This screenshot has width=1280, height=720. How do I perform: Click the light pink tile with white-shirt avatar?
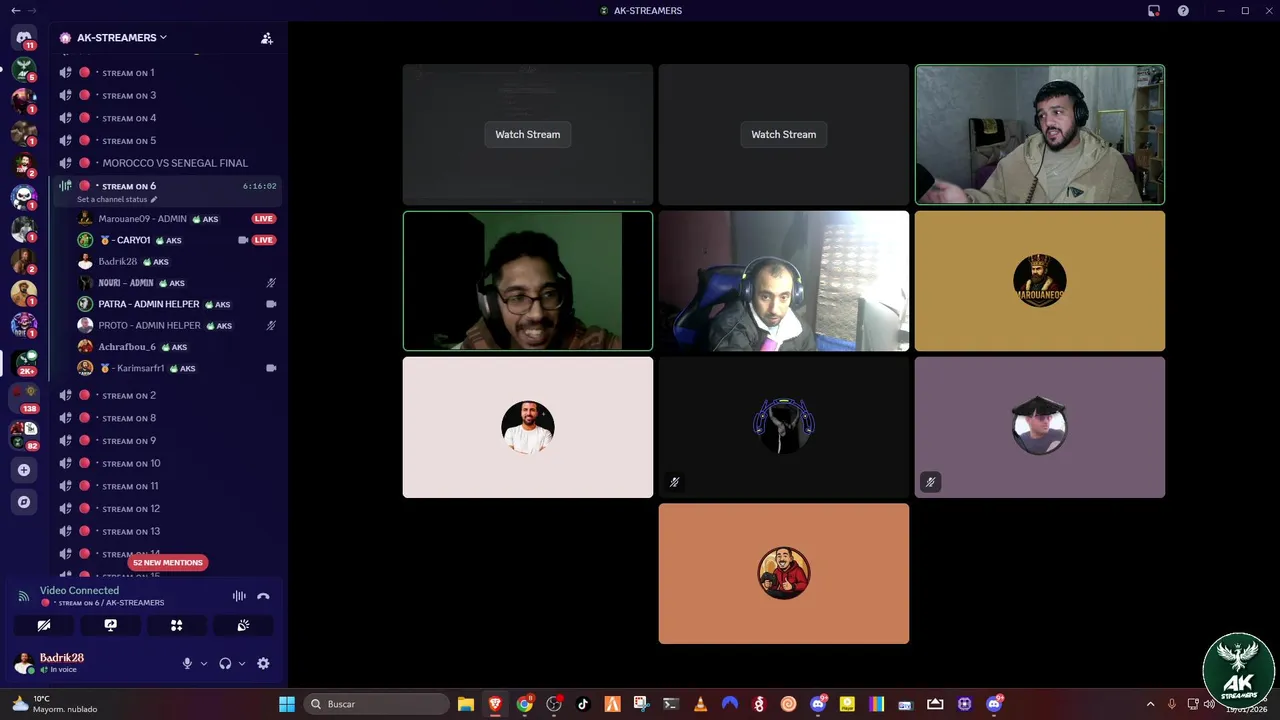[528, 427]
